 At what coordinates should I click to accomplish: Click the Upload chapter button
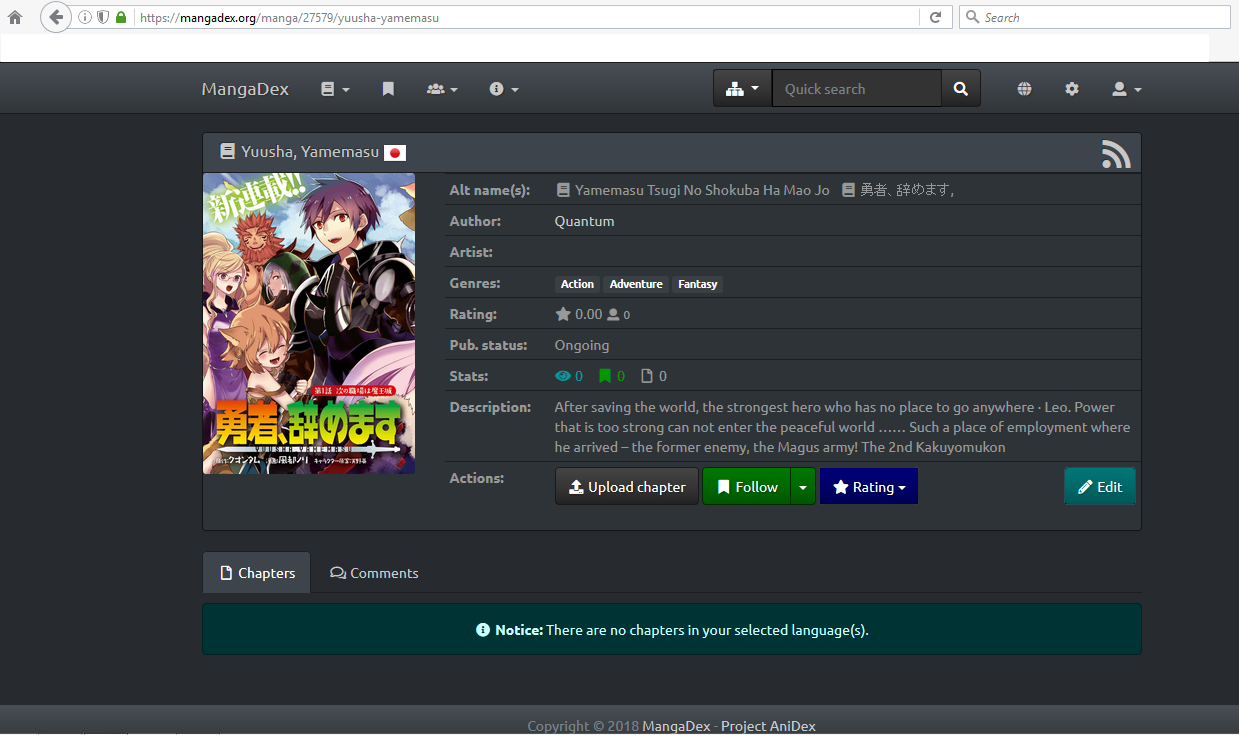[627, 486]
